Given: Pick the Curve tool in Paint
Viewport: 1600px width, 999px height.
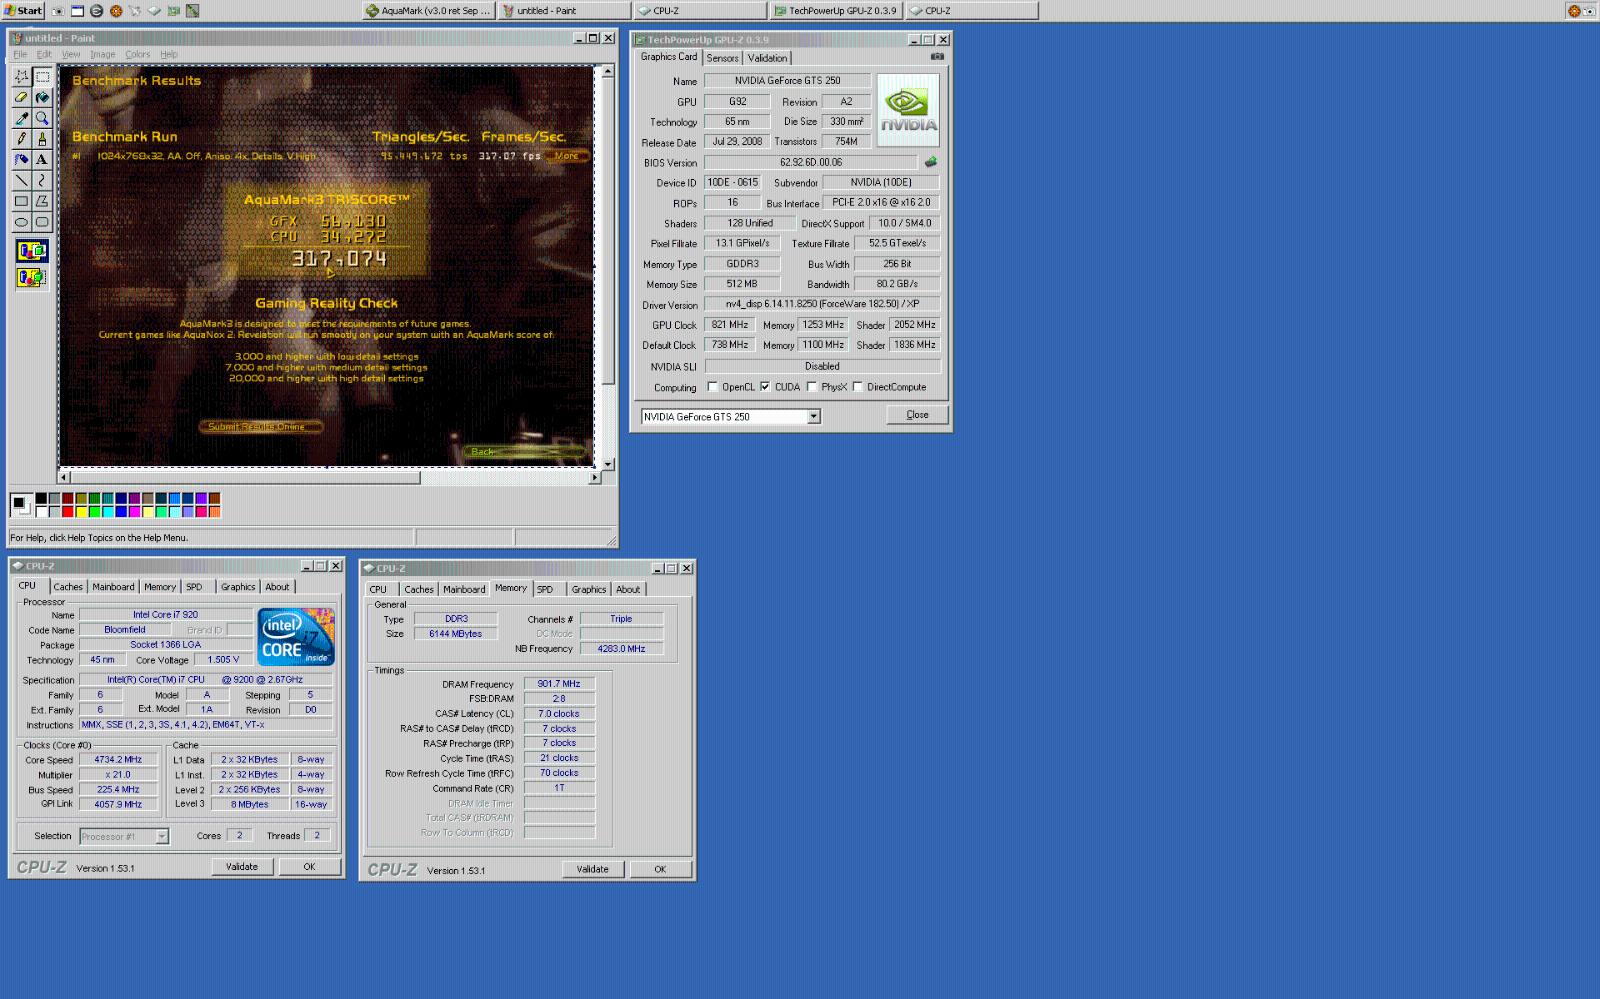Looking at the screenshot, I should coord(42,181).
